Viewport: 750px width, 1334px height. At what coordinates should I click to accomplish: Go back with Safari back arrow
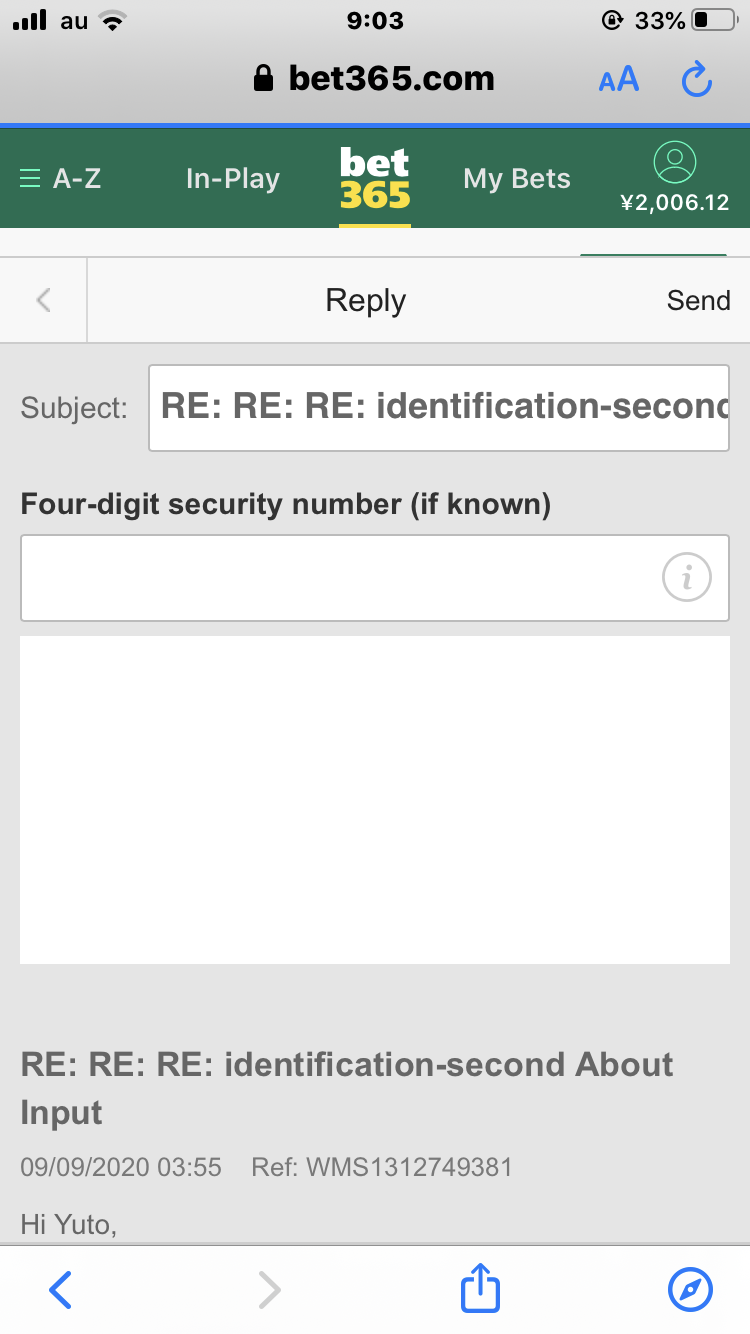[60, 1289]
